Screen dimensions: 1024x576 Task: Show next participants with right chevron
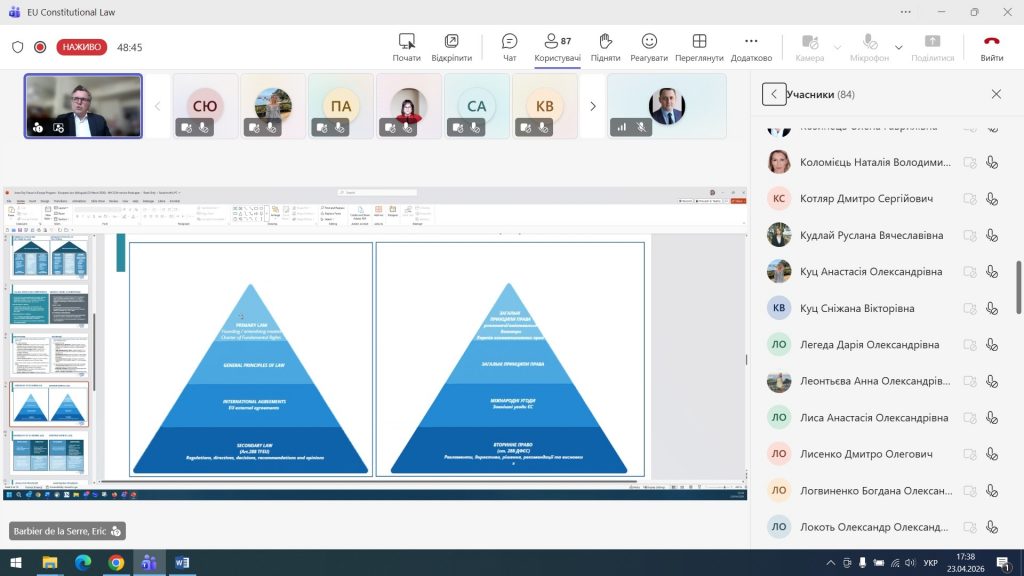593,106
